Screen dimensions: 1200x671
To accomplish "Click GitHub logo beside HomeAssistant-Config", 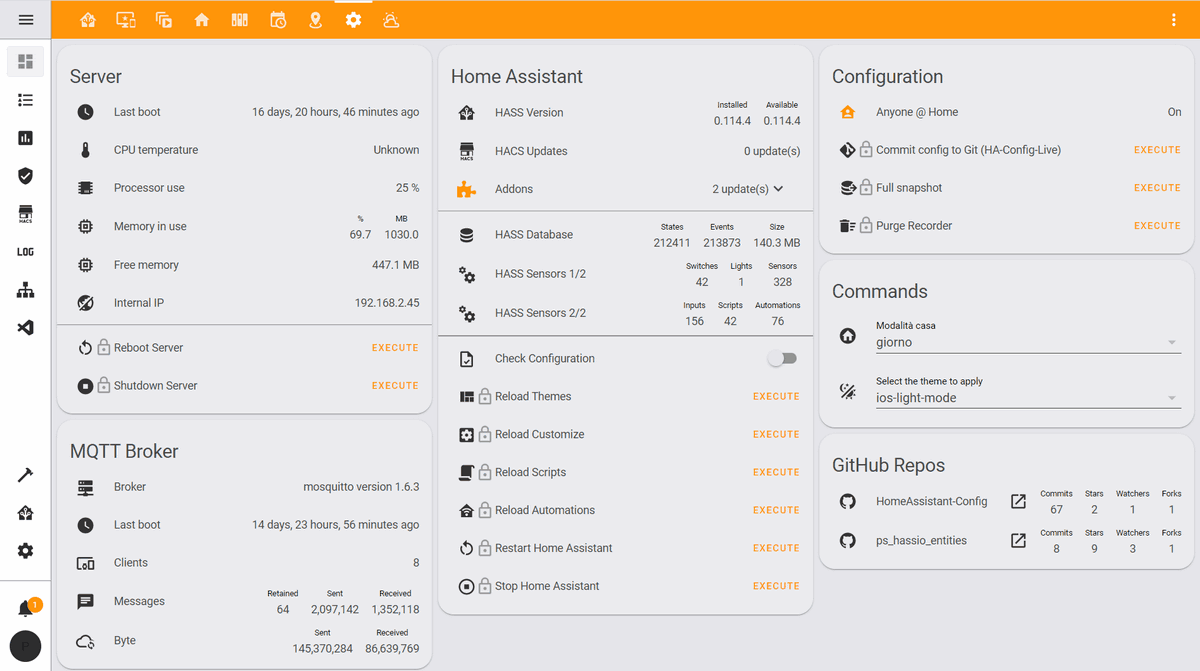I will point(848,501).
